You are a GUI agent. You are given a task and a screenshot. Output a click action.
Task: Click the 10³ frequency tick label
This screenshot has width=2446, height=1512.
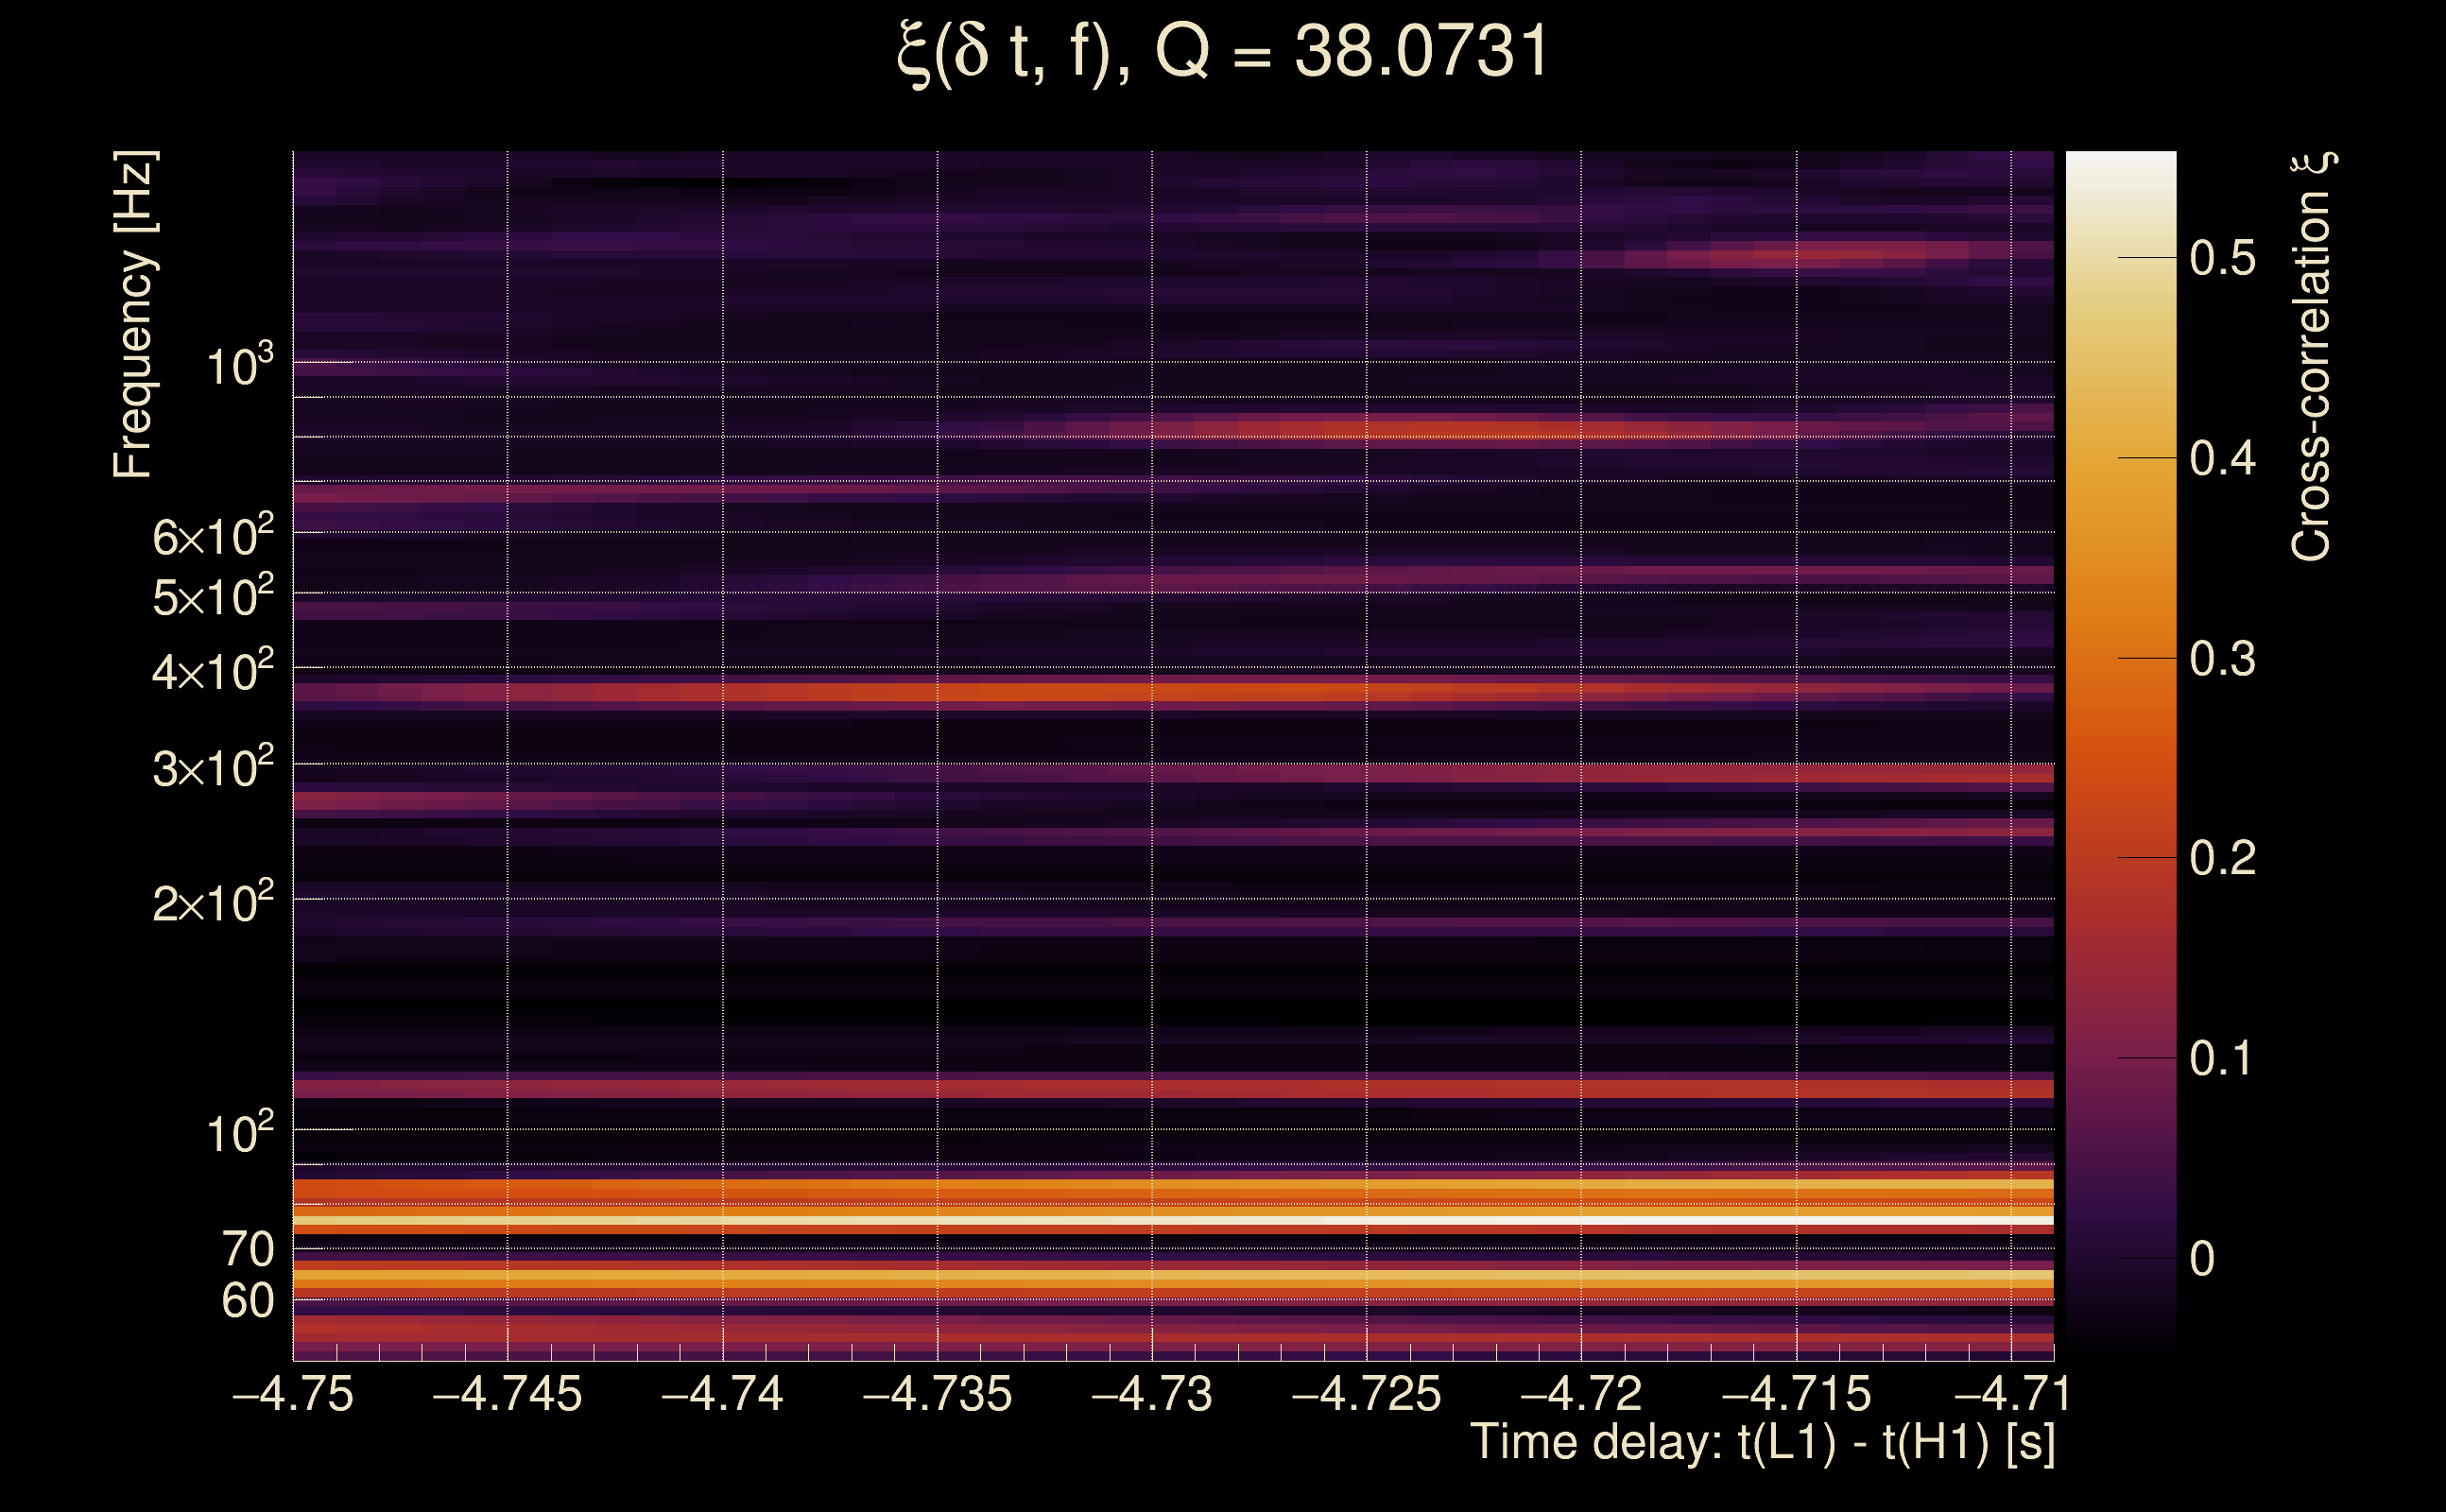pos(239,367)
